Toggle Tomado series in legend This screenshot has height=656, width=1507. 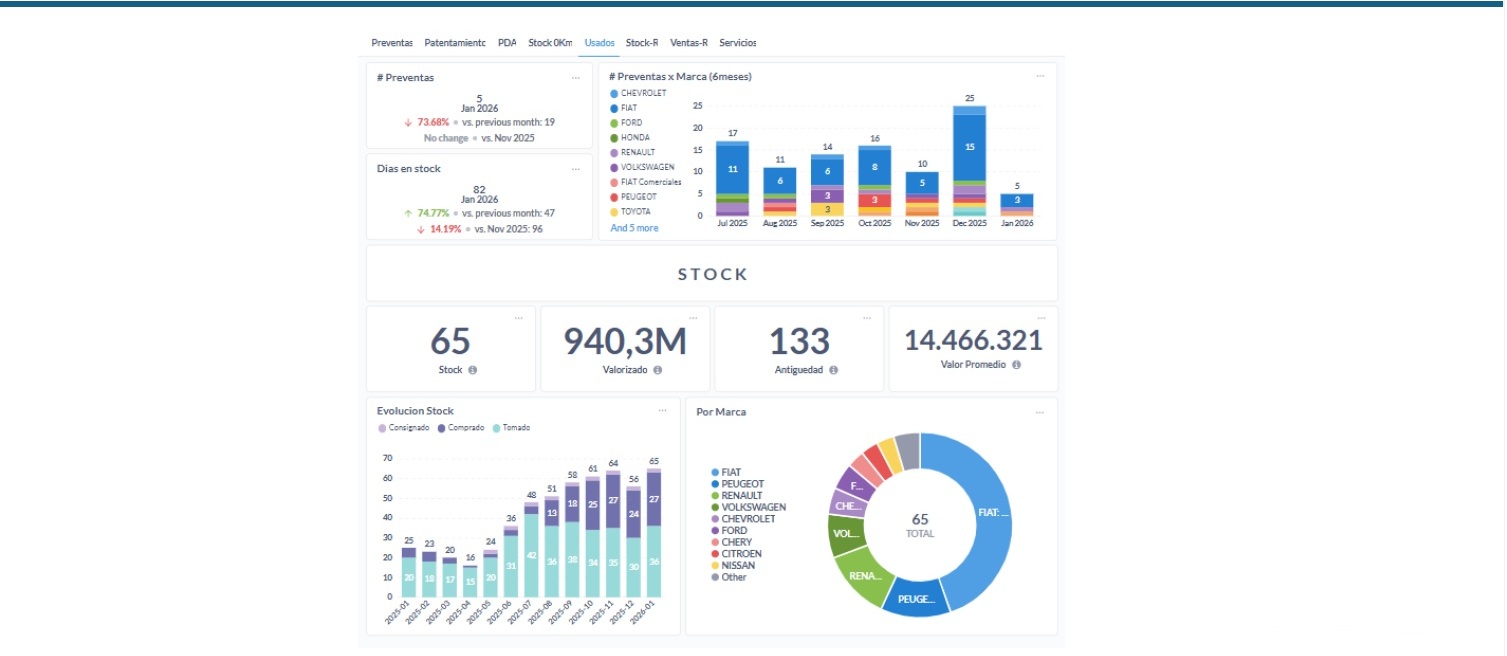[x=512, y=428]
